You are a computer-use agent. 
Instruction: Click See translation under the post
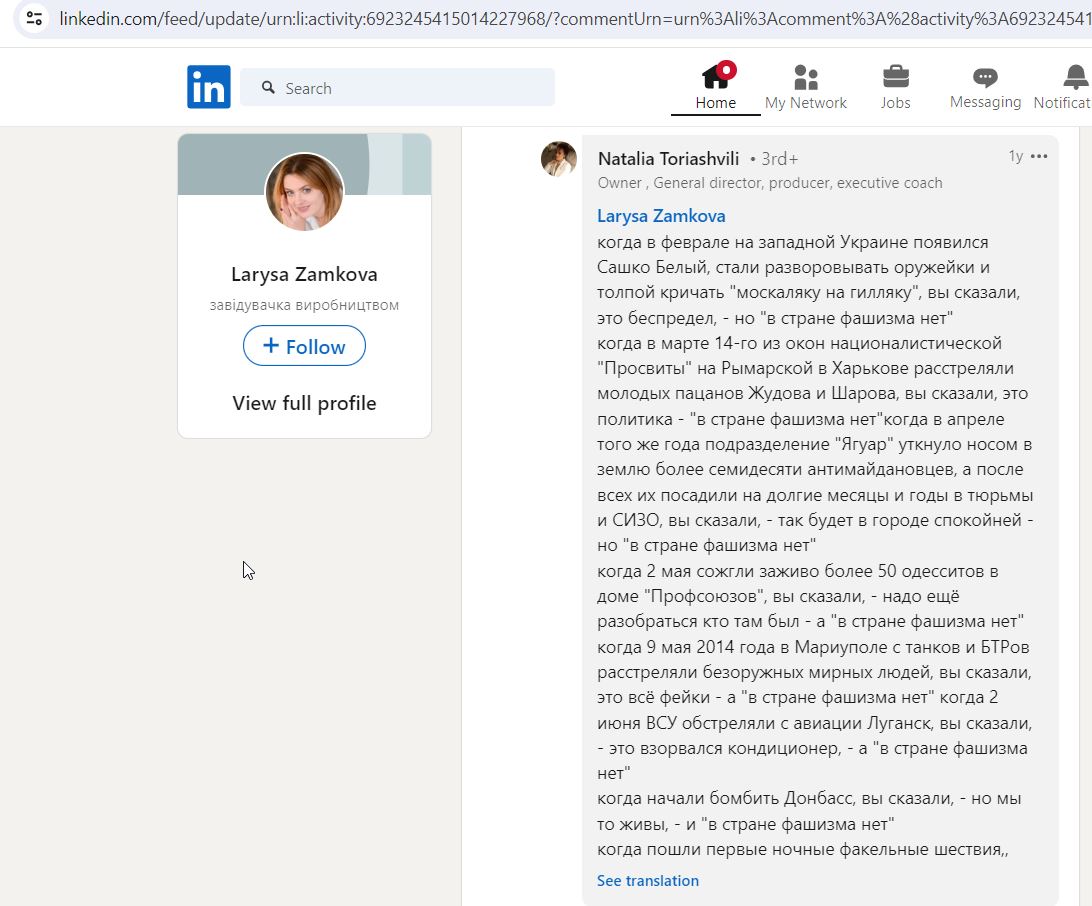(x=647, y=880)
